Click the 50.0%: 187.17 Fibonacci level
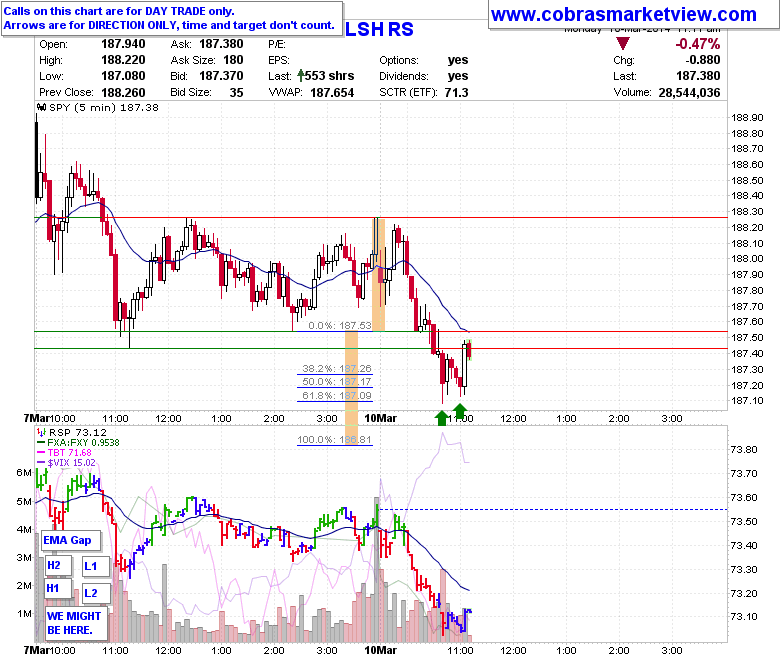 point(337,381)
